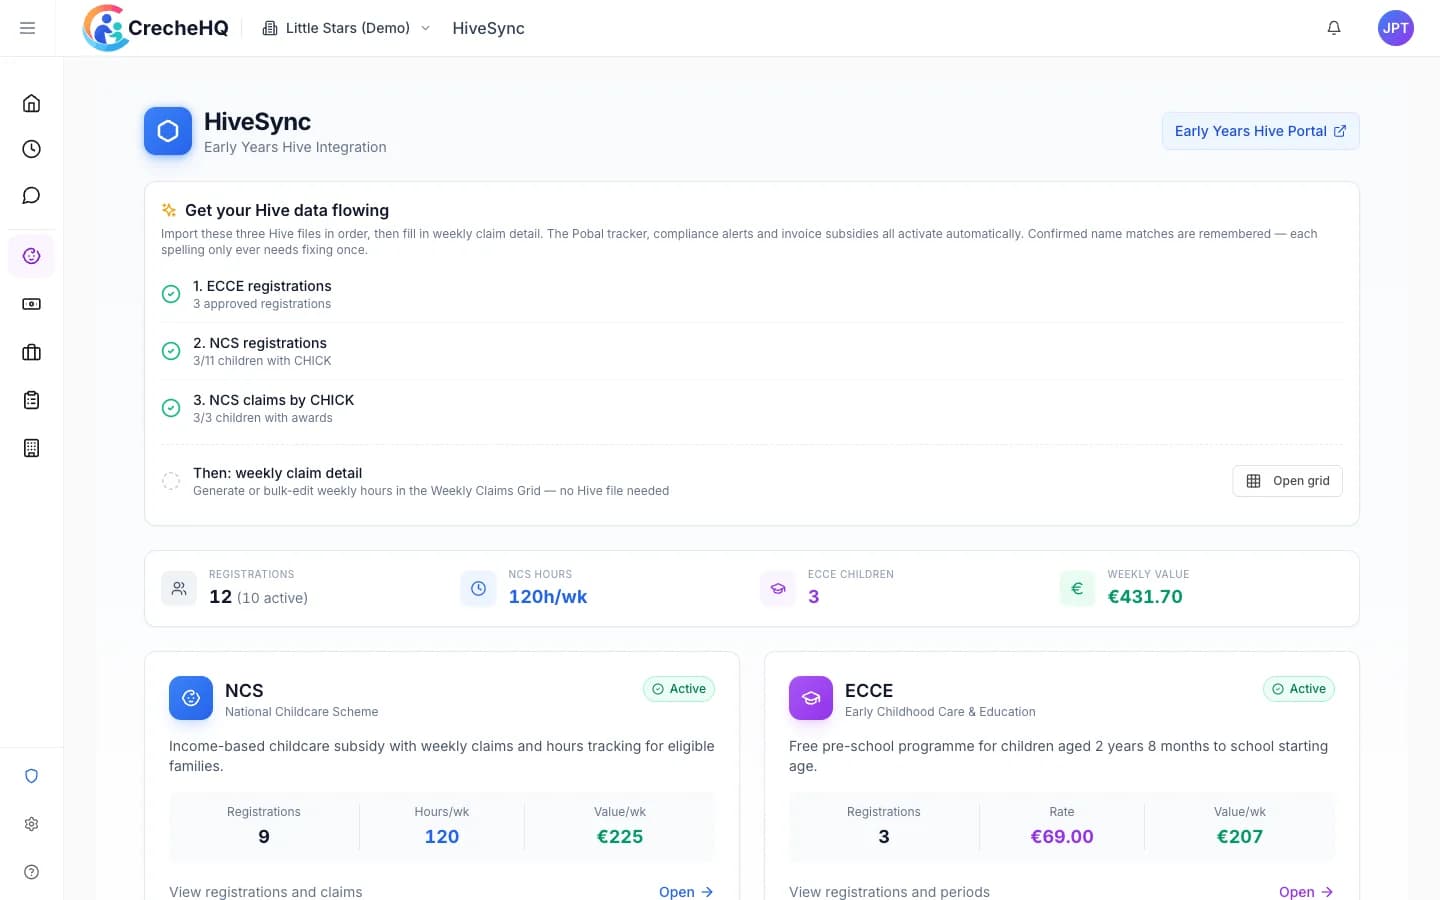
Task: Open the briefcase sidebar icon
Action: (32, 352)
